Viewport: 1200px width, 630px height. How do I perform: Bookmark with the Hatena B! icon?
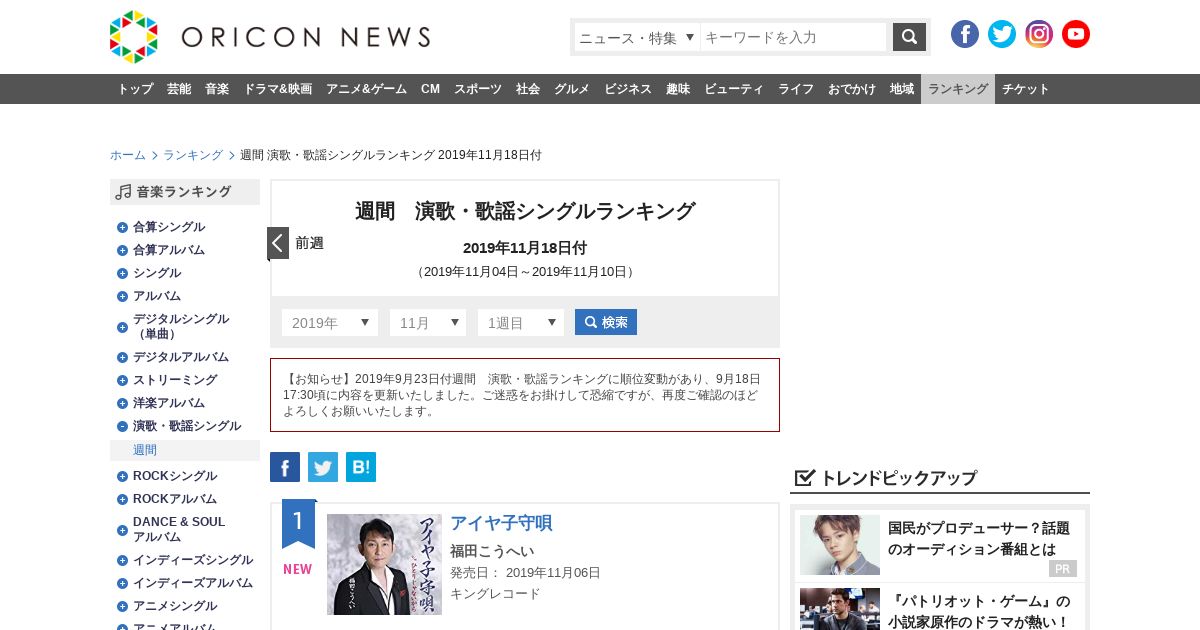(x=361, y=467)
